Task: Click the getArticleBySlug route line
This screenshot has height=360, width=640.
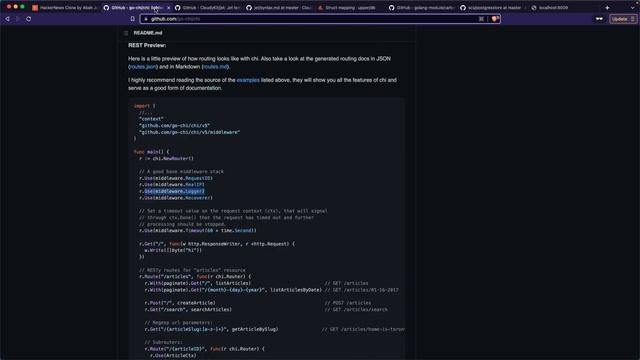Action: tap(211, 329)
